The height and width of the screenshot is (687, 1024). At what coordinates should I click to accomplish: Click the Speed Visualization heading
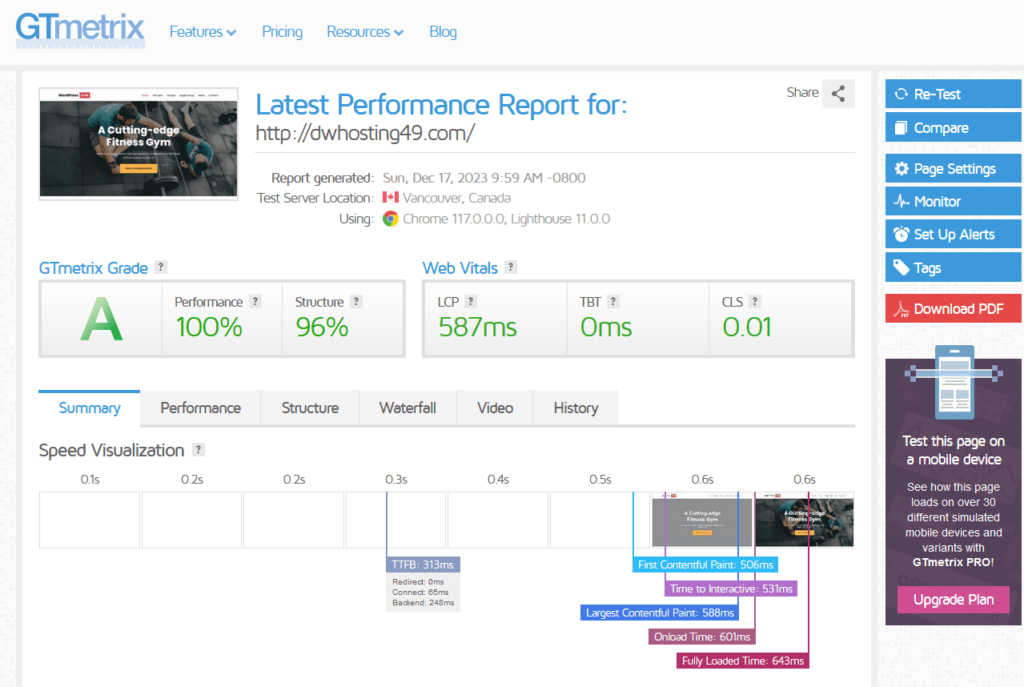[x=112, y=450]
